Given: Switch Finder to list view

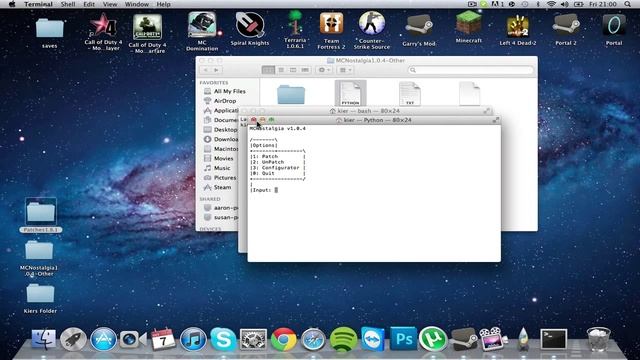Looking at the screenshot, I should (281, 70).
